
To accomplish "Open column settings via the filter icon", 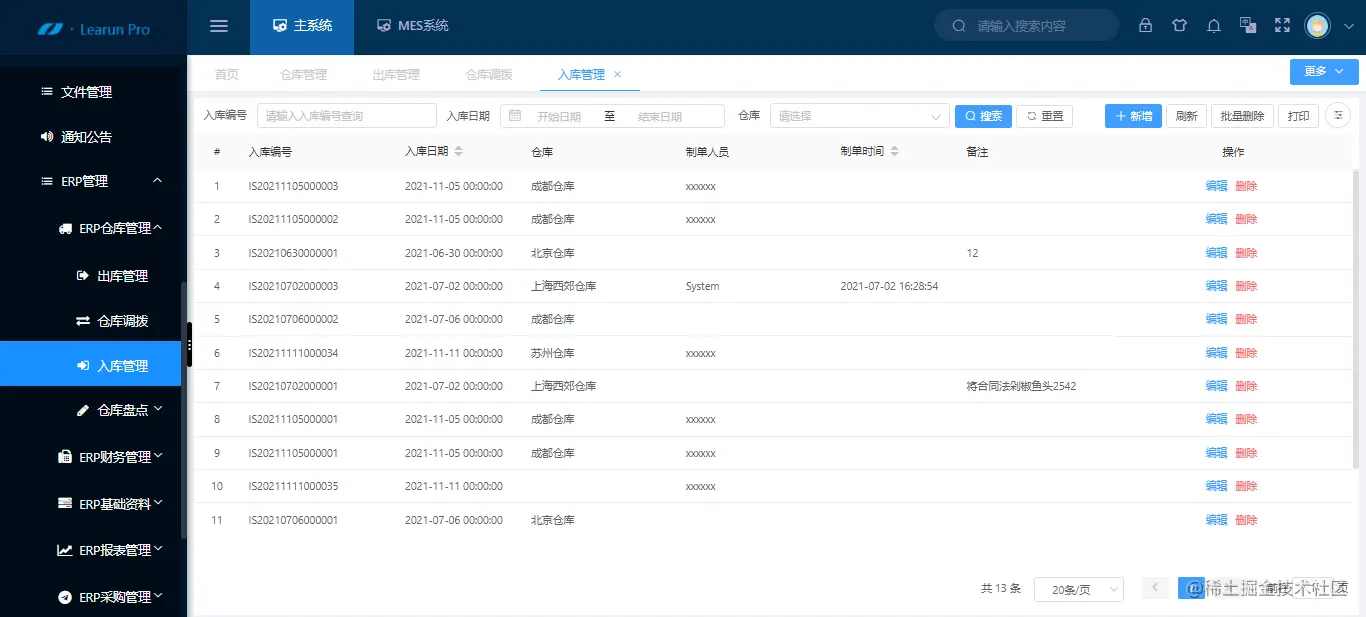I will (x=1337, y=116).
